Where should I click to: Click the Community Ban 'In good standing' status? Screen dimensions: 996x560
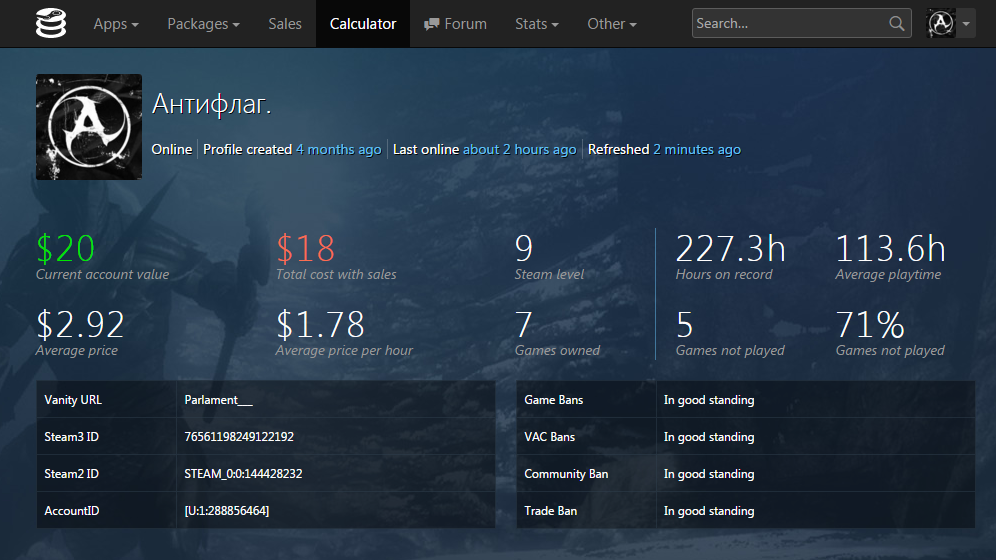[x=709, y=474]
